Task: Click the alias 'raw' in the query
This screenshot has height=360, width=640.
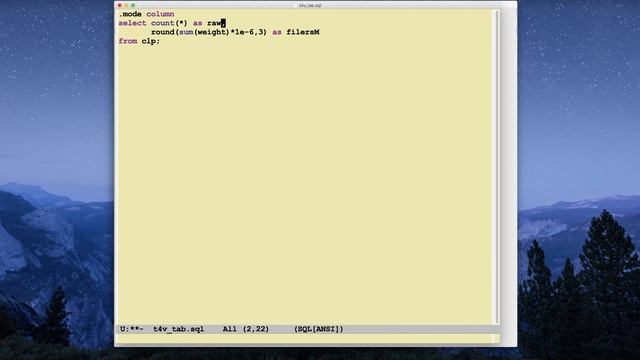Action: 214,23
